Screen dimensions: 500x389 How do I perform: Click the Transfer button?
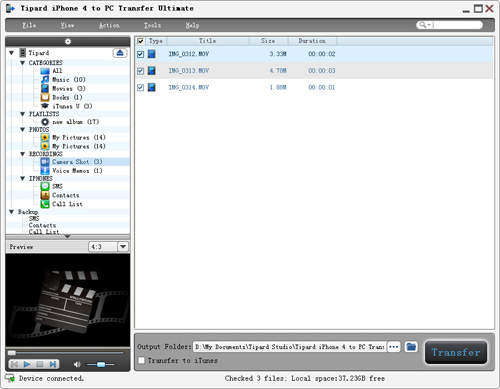pyautogui.click(x=456, y=352)
